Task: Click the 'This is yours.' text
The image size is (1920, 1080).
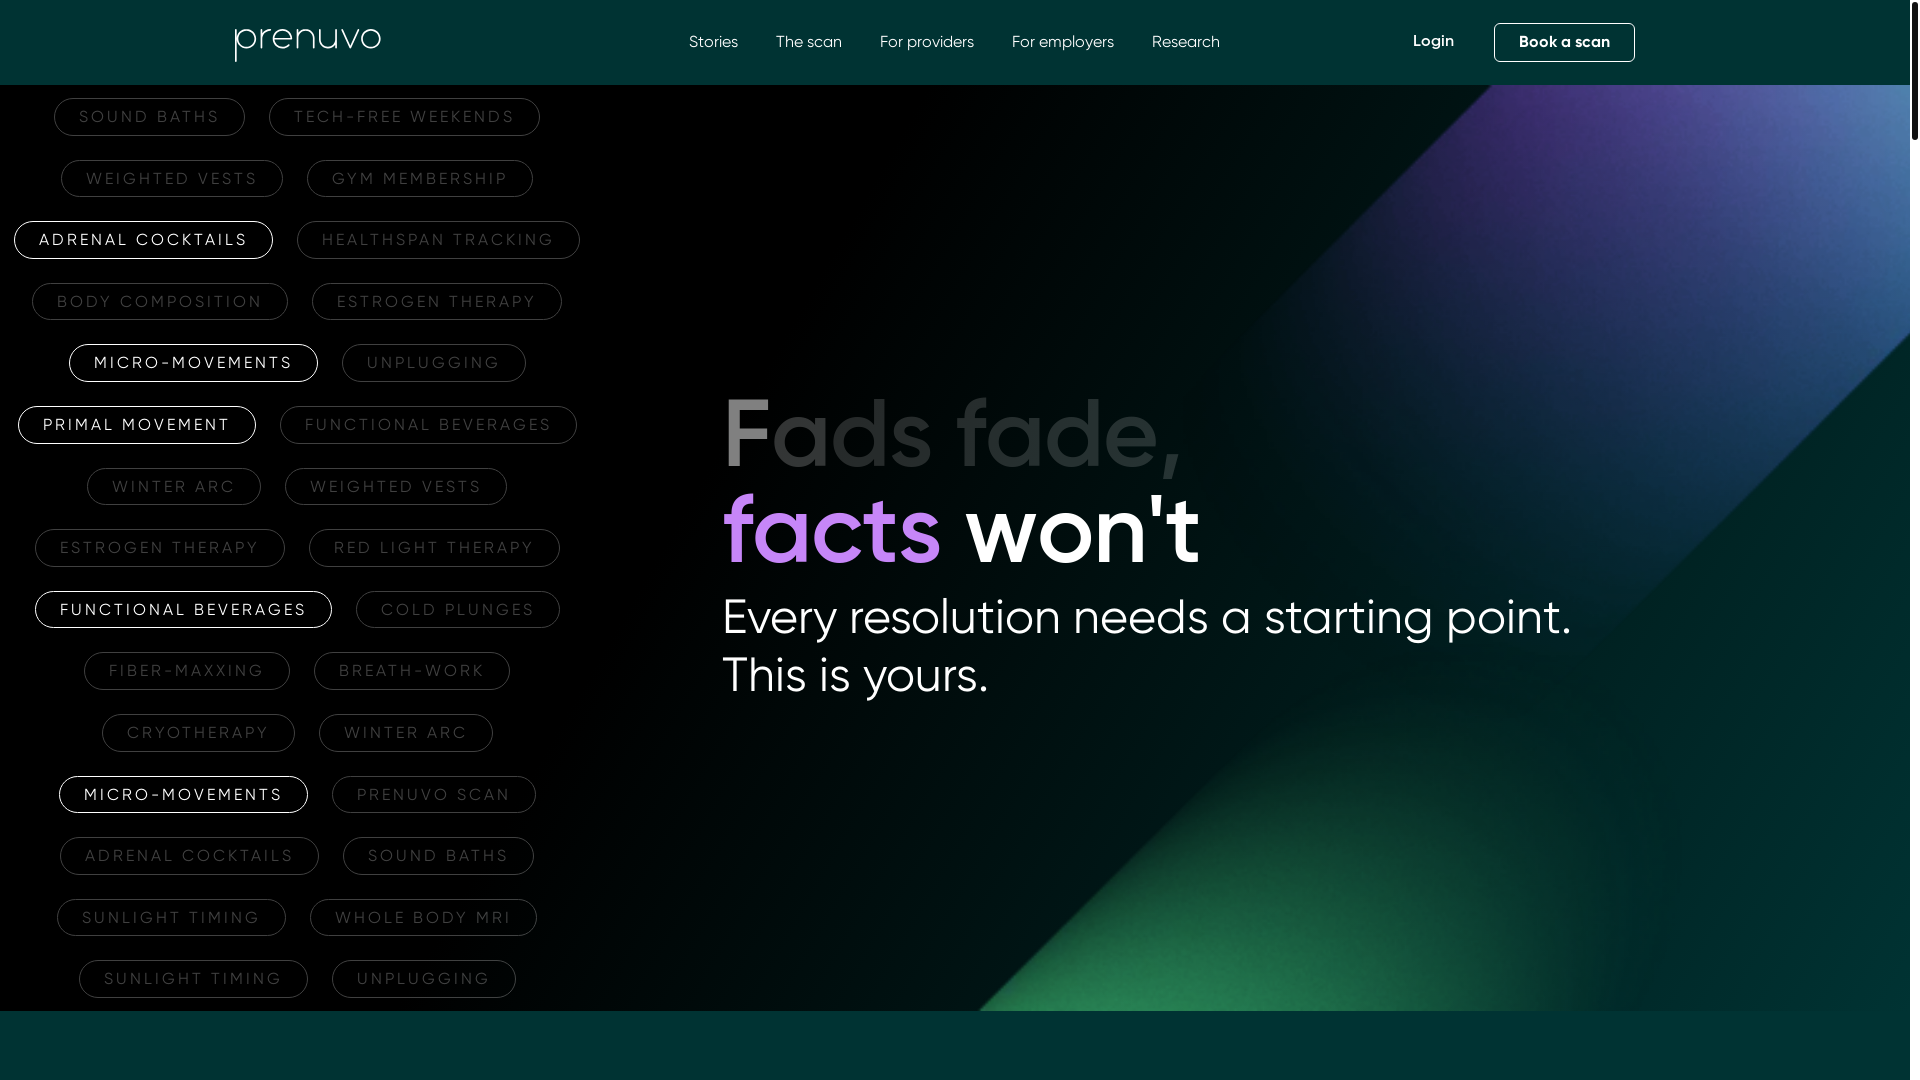Action: 855,676
